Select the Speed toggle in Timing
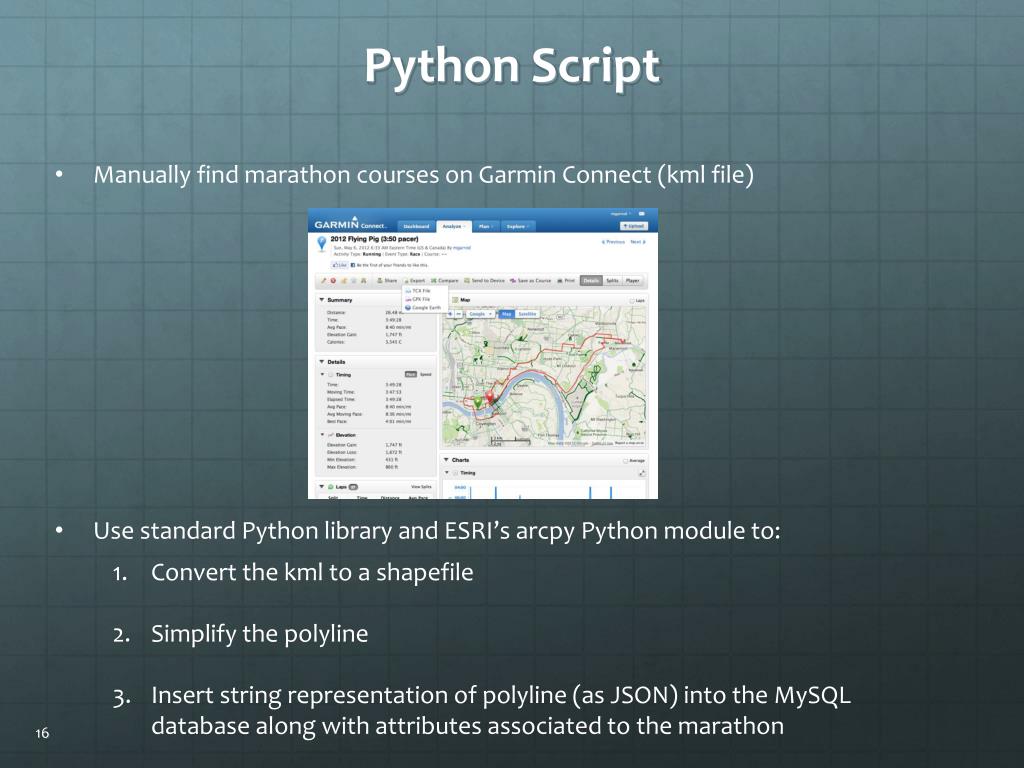Viewport: 1024px width, 768px height. [x=426, y=374]
